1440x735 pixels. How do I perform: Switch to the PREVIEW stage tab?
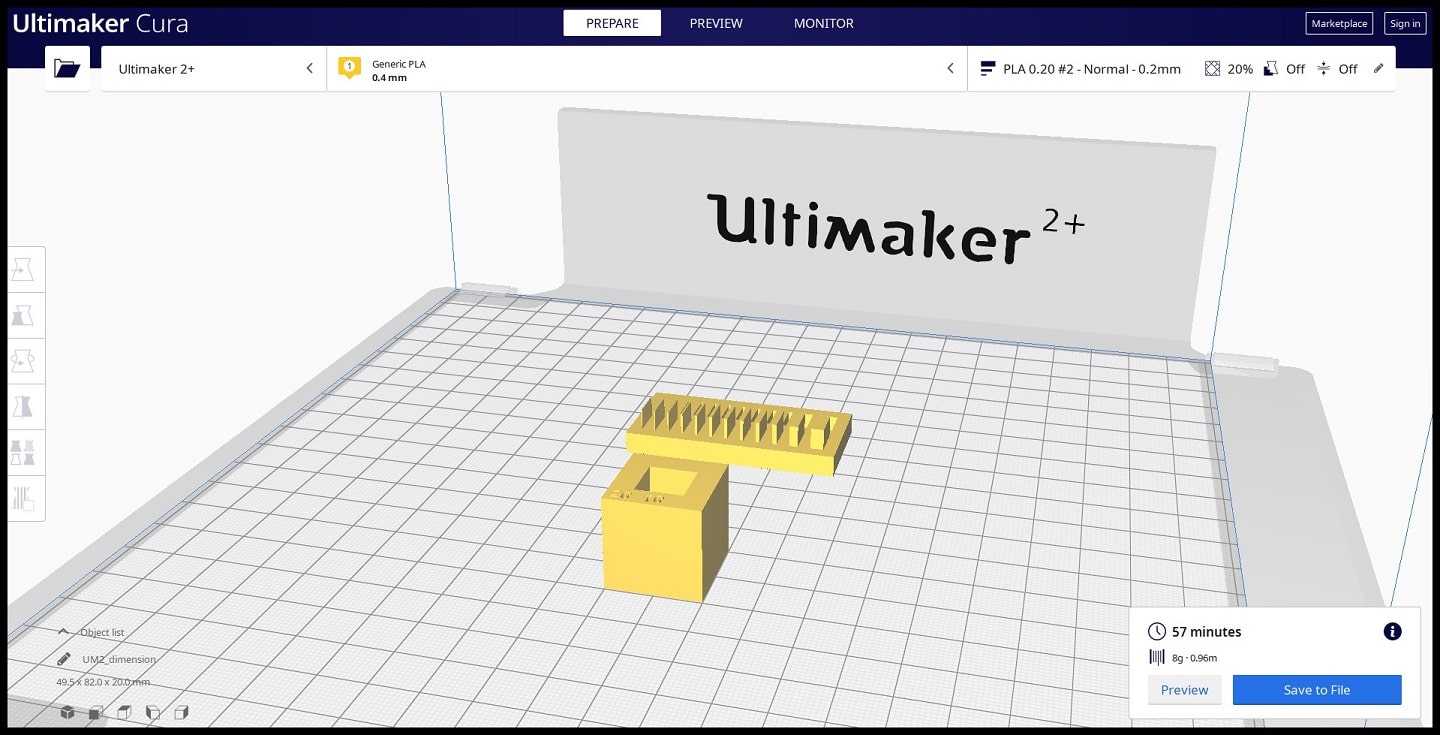[x=716, y=23]
